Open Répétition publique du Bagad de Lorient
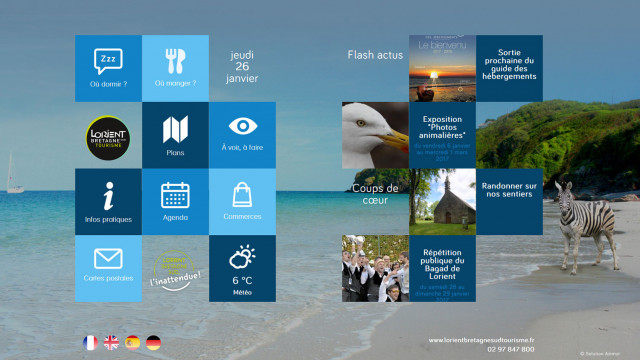The image size is (640, 360). pos(442,269)
